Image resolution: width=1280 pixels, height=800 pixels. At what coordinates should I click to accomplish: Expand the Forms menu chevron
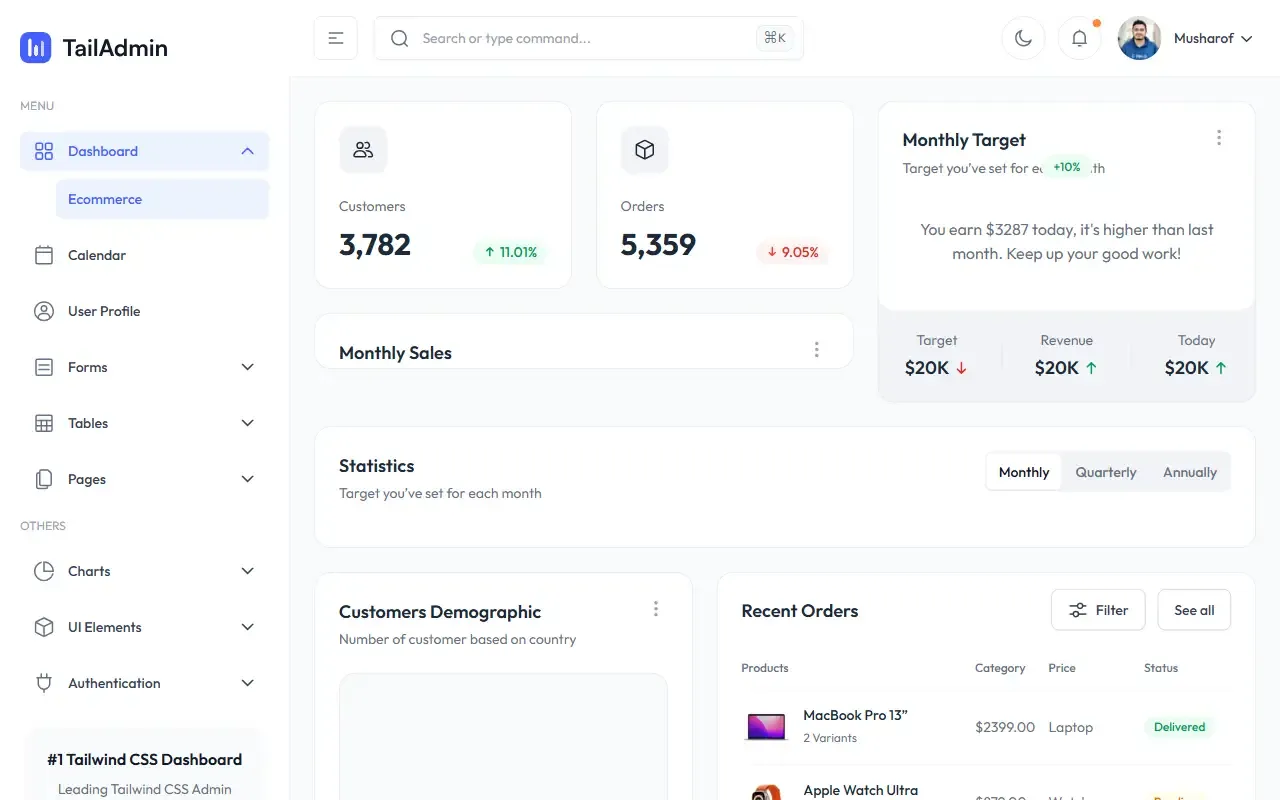[x=248, y=367]
